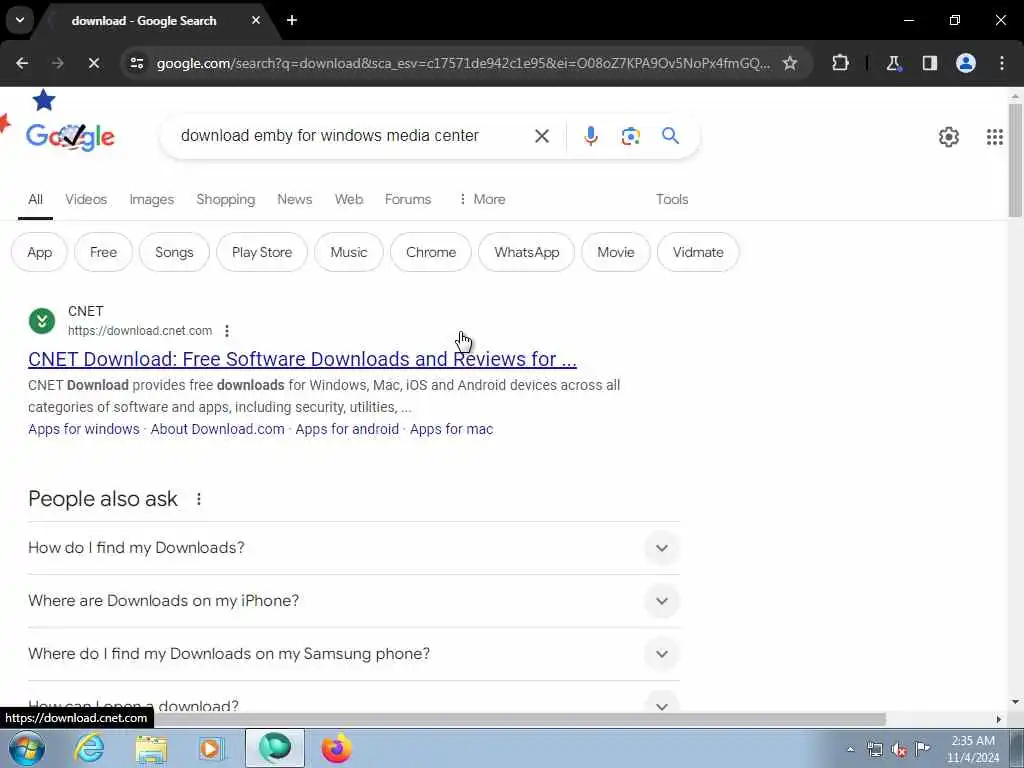Clear the search box with the X icon

click(x=541, y=136)
